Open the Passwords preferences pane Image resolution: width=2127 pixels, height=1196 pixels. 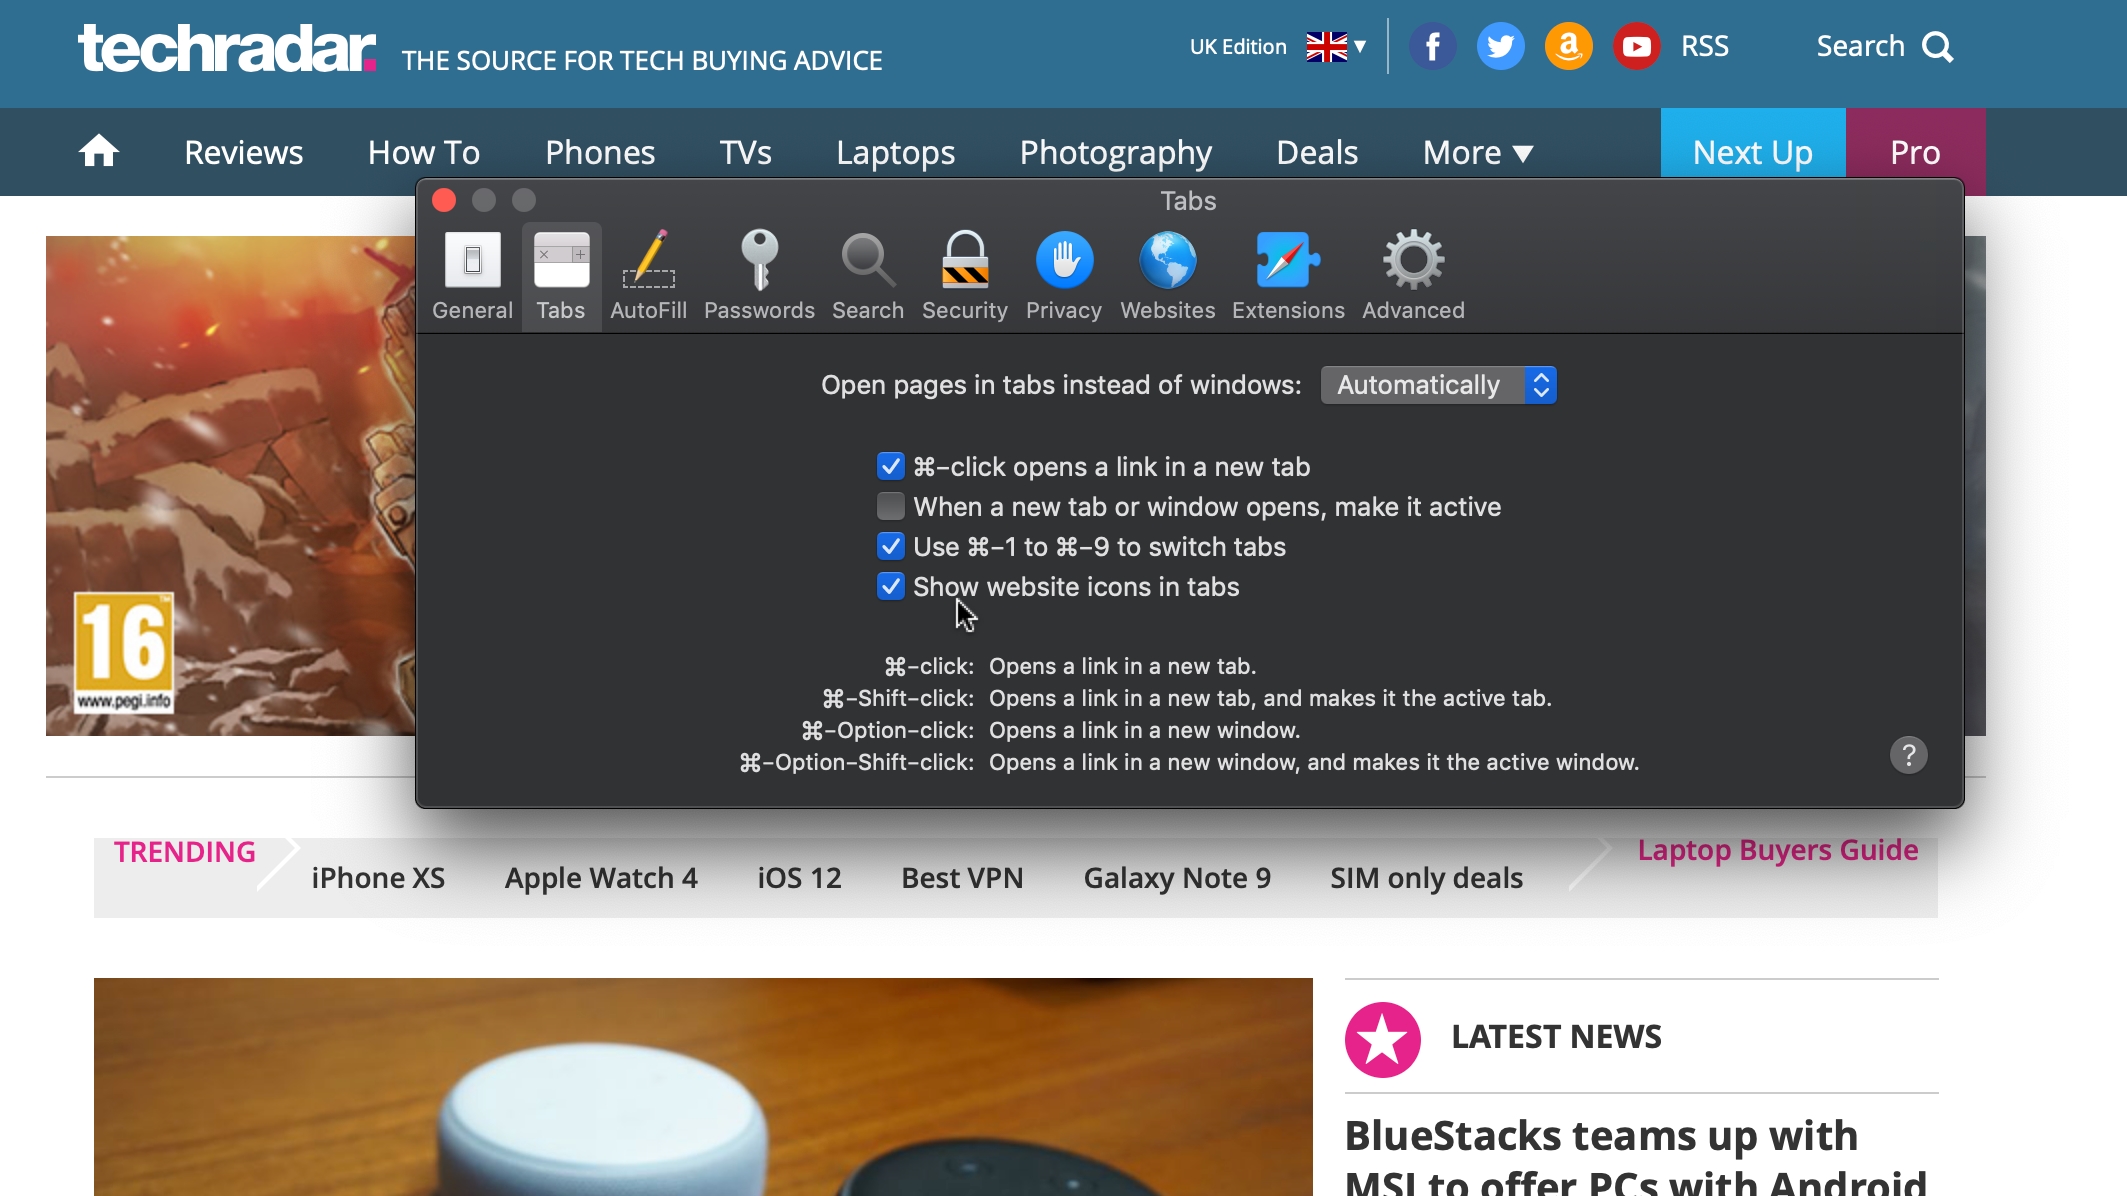point(759,276)
